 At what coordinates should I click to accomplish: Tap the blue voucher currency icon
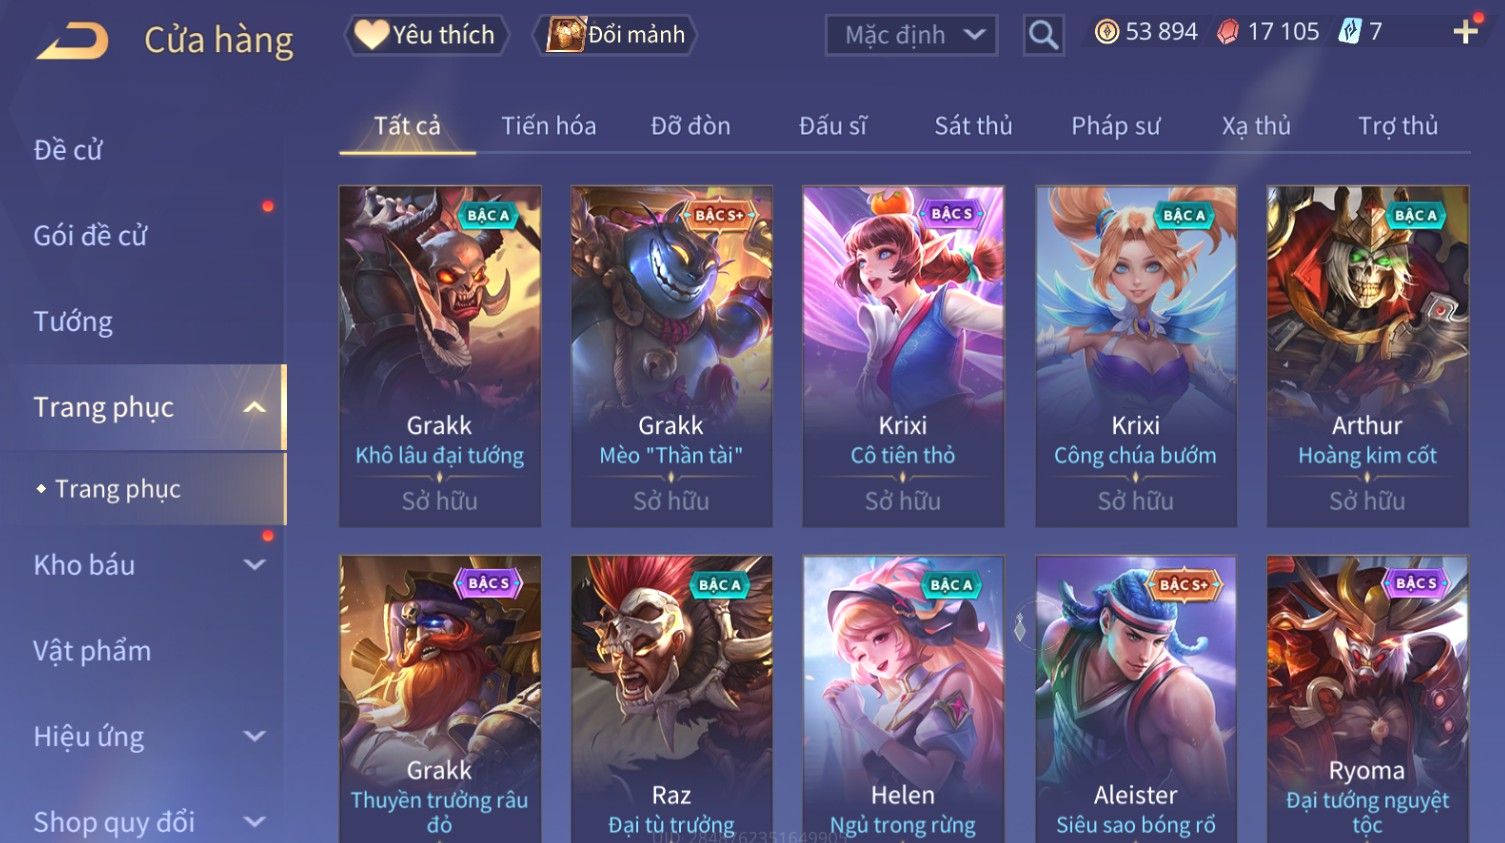(1350, 32)
